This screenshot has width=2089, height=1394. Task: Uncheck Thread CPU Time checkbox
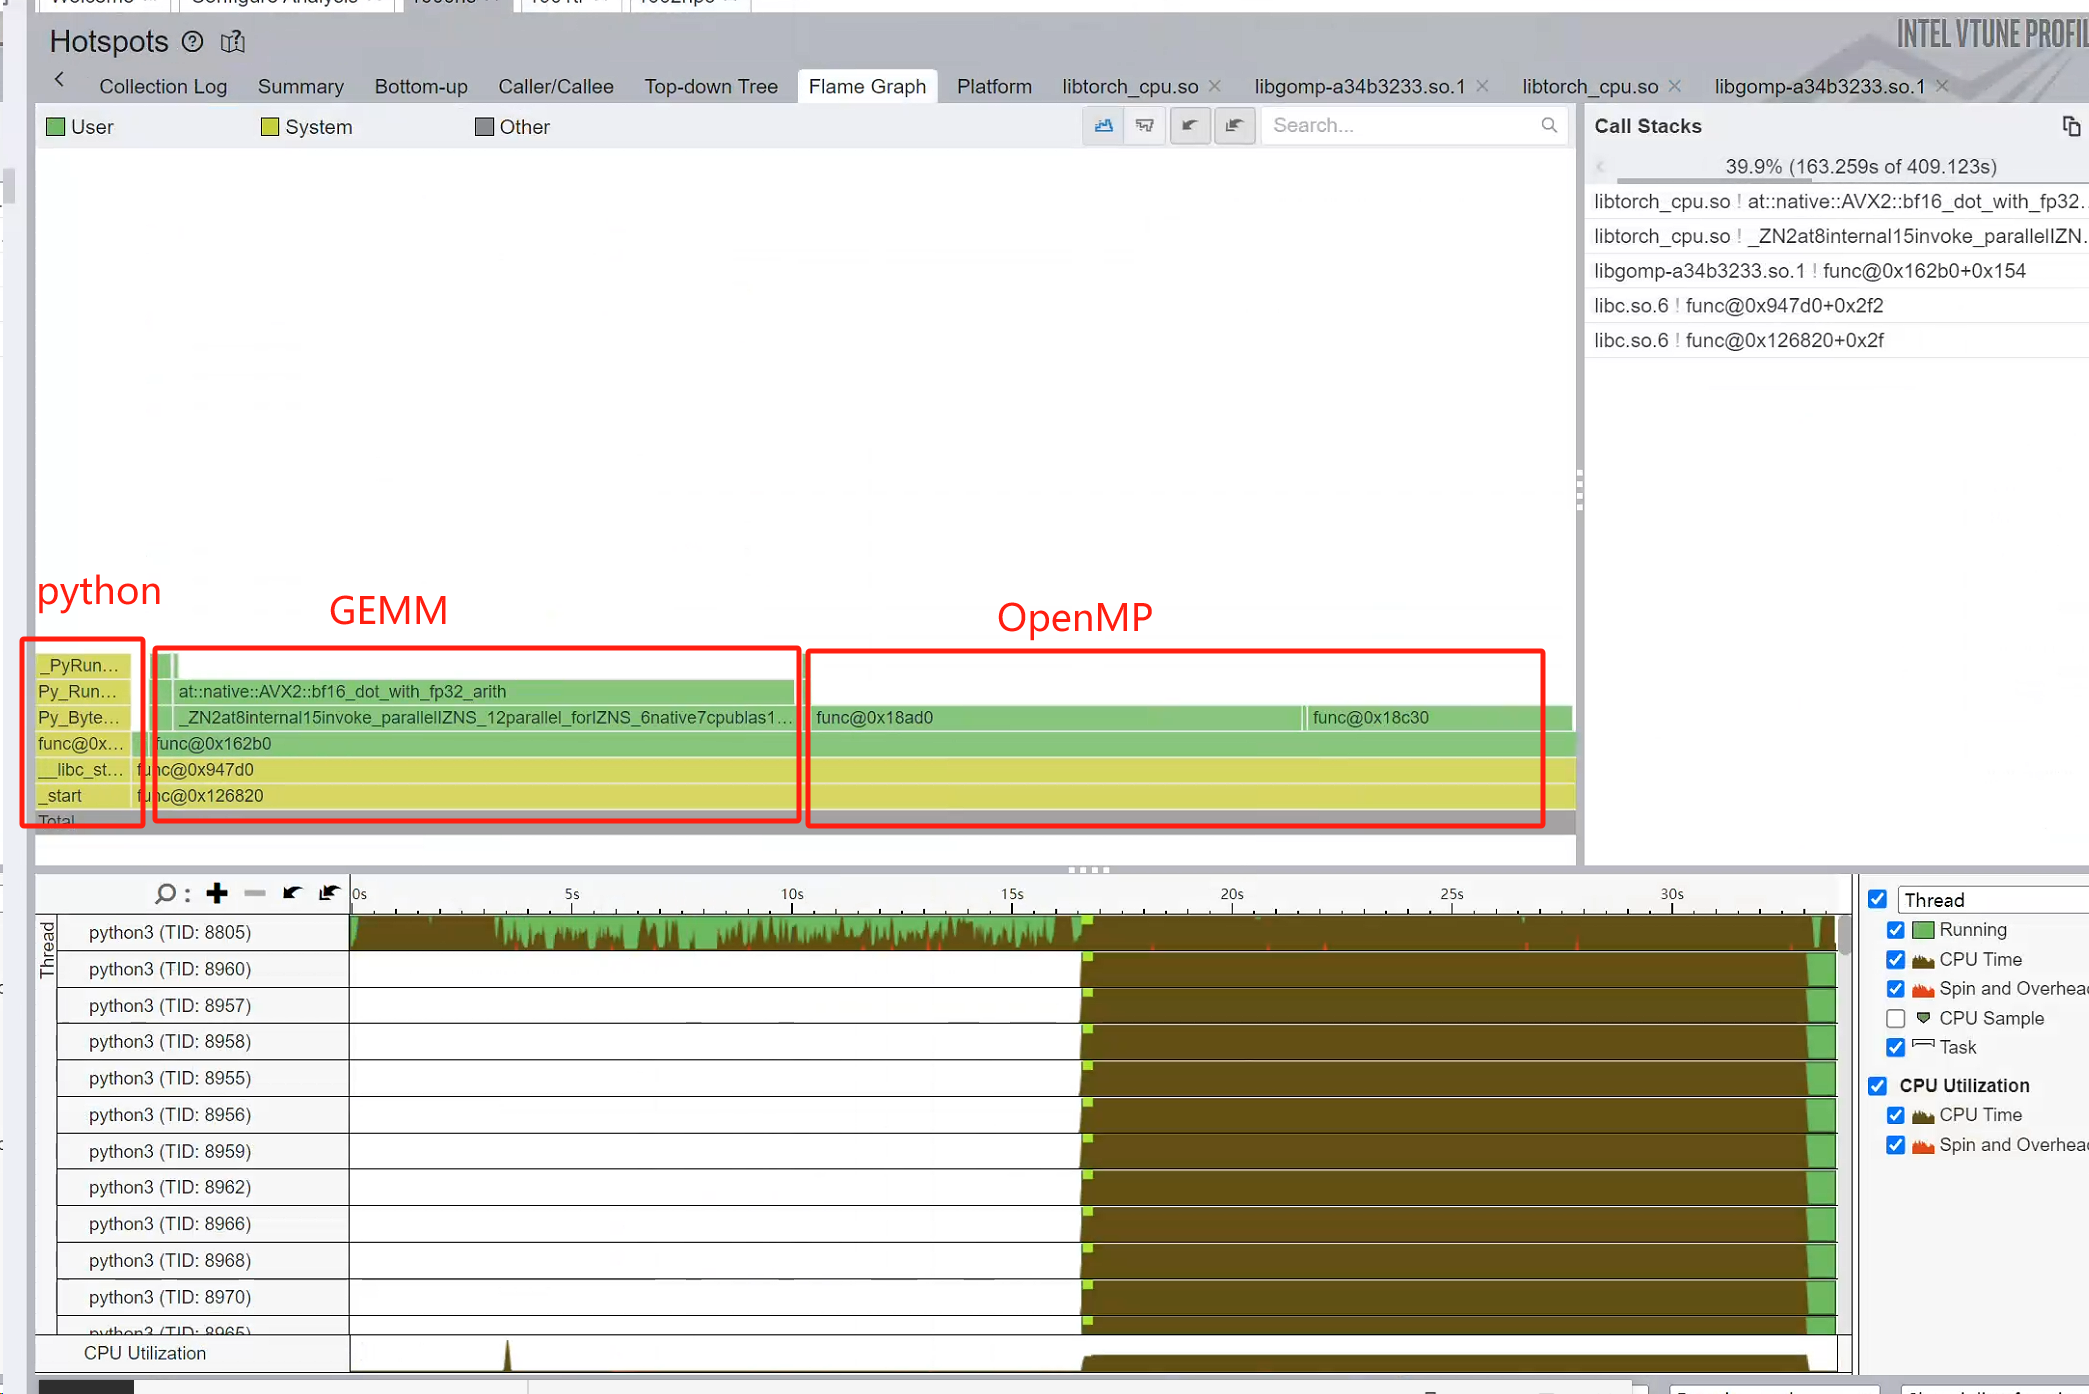tap(1895, 960)
